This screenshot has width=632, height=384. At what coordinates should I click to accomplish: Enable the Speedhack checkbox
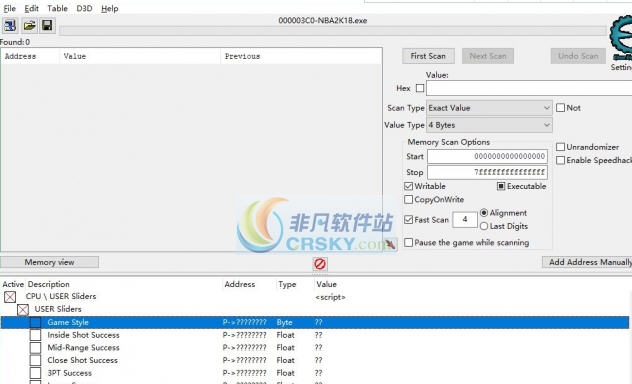click(560, 160)
